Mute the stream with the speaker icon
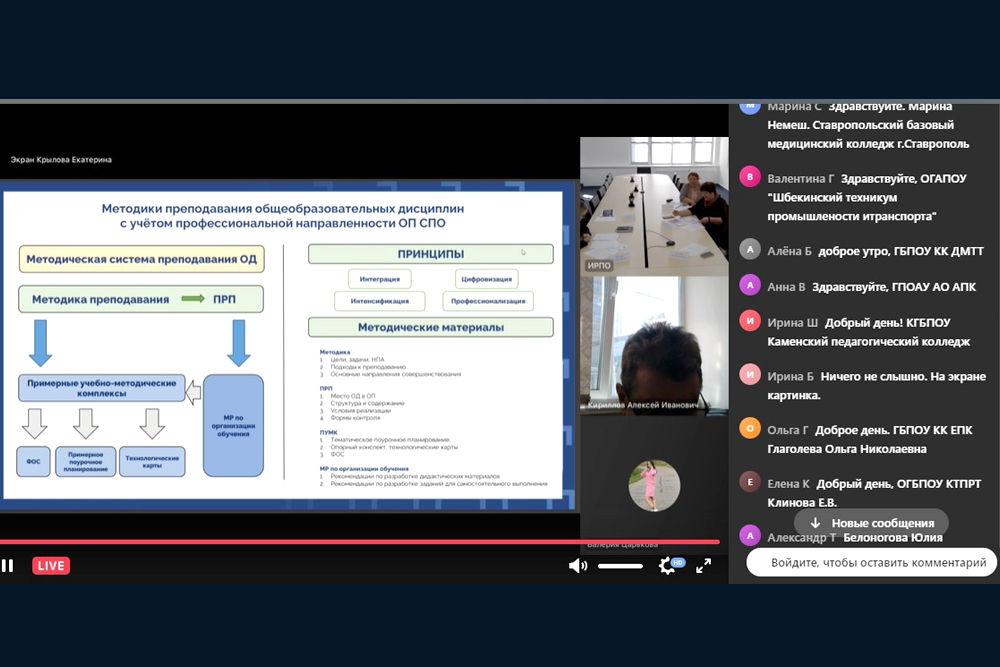 pyautogui.click(x=577, y=566)
